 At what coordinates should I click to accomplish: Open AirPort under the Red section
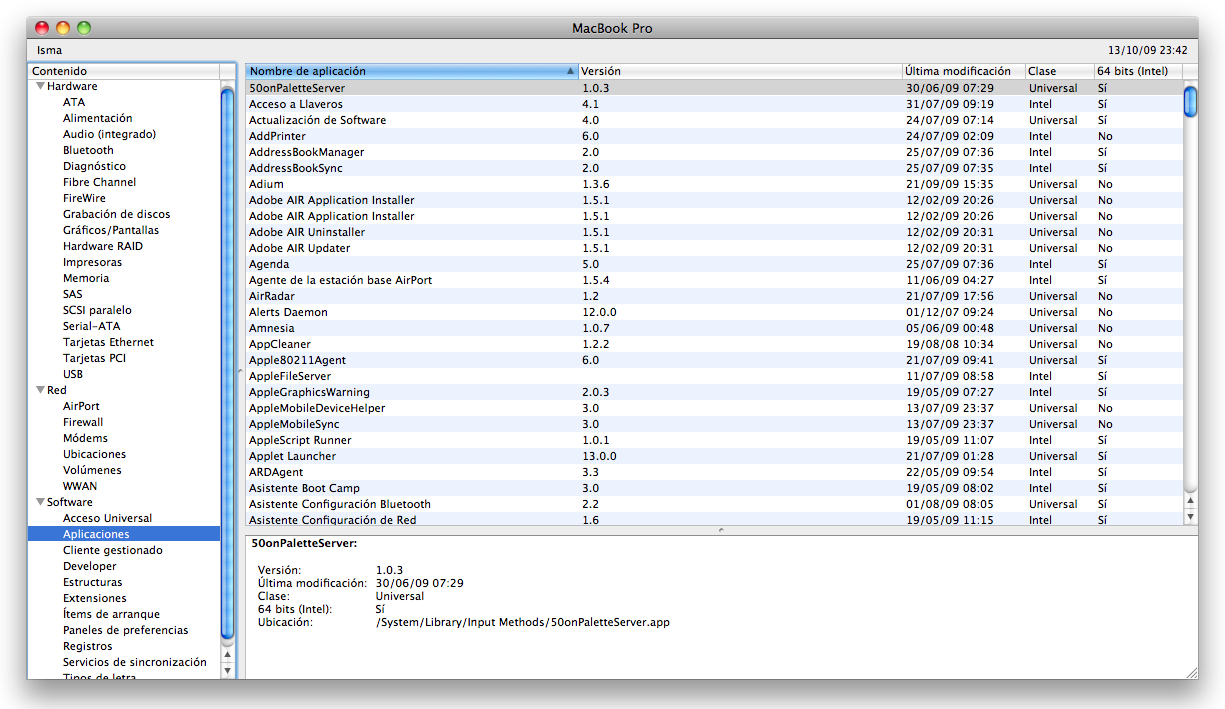click(x=81, y=407)
